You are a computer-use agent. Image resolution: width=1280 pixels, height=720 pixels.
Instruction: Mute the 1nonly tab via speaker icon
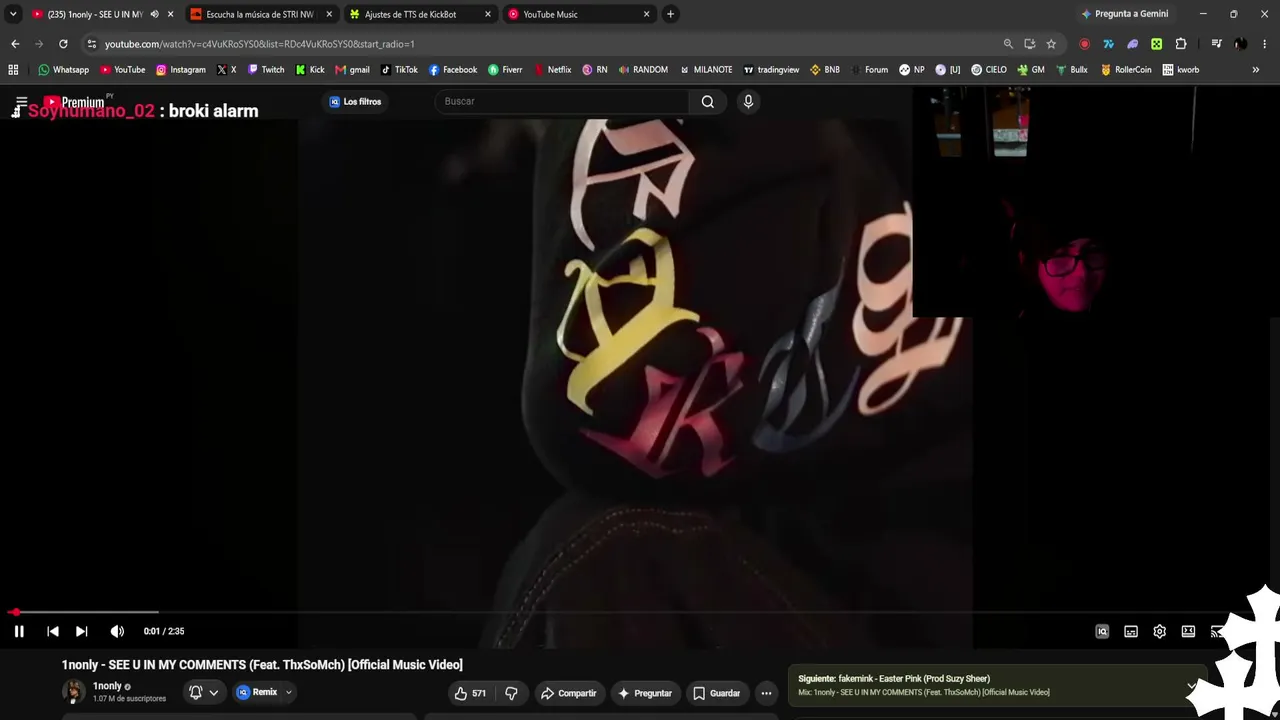154,14
